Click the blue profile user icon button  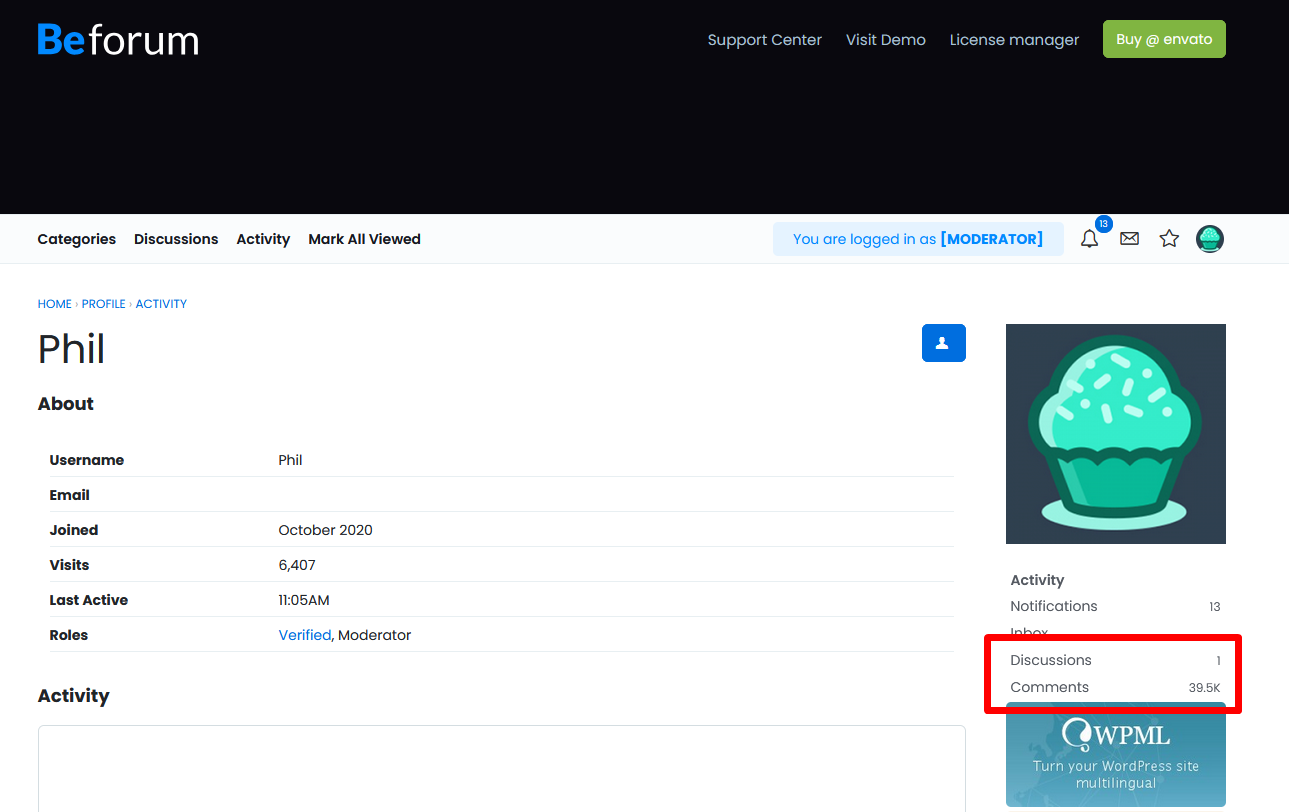943,343
